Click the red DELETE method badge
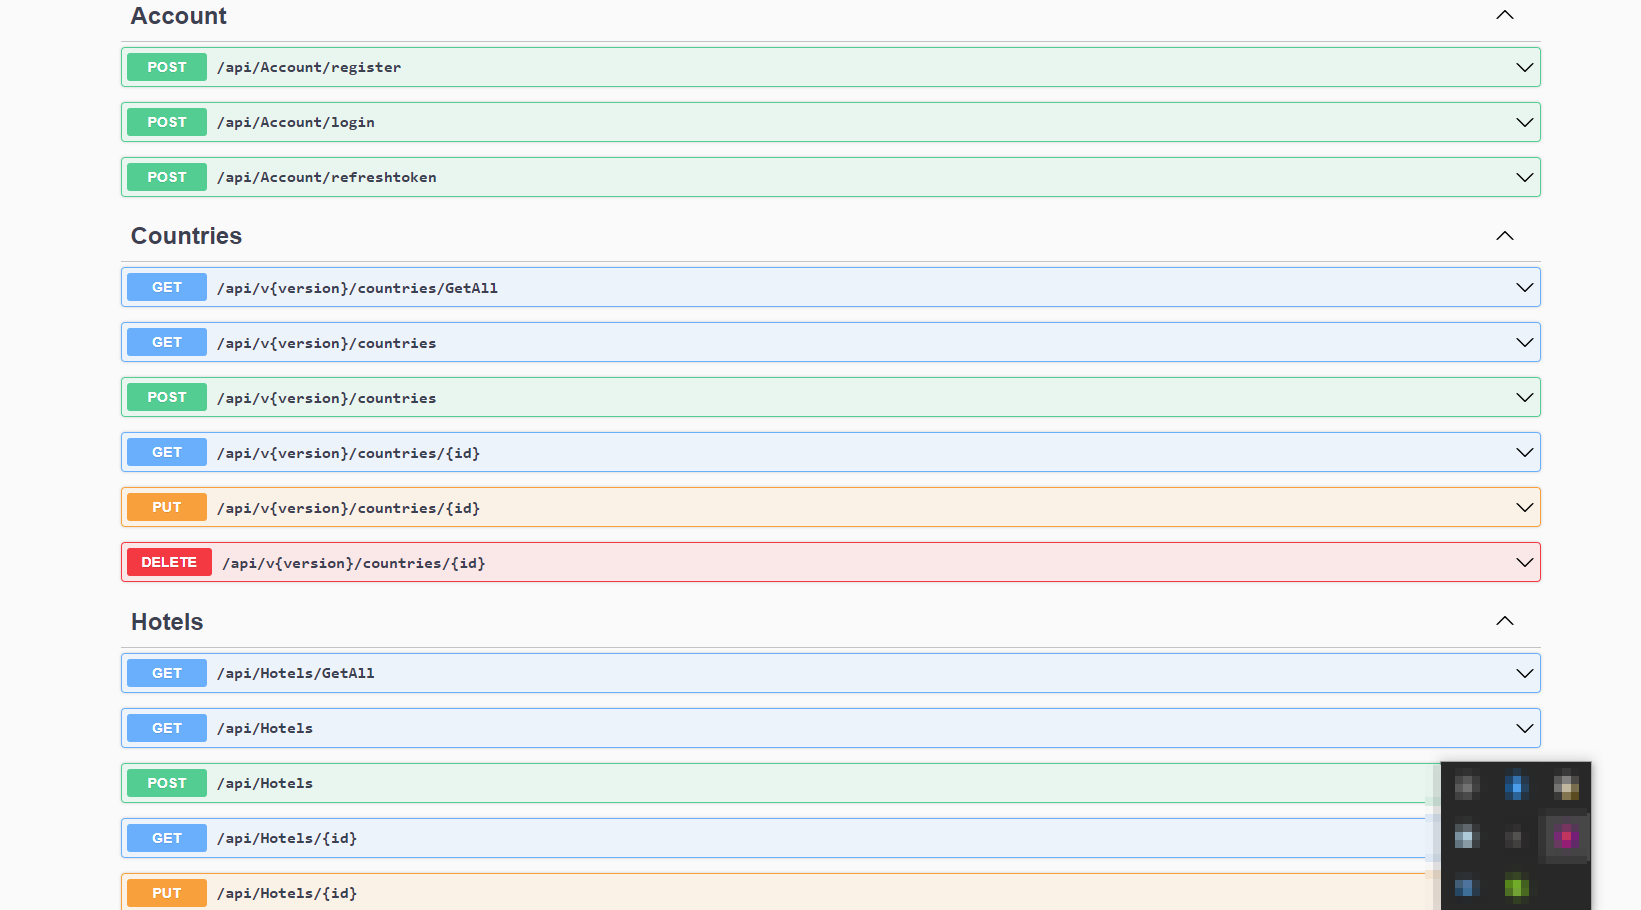The image size is (1641, 910). pos(169,562)
